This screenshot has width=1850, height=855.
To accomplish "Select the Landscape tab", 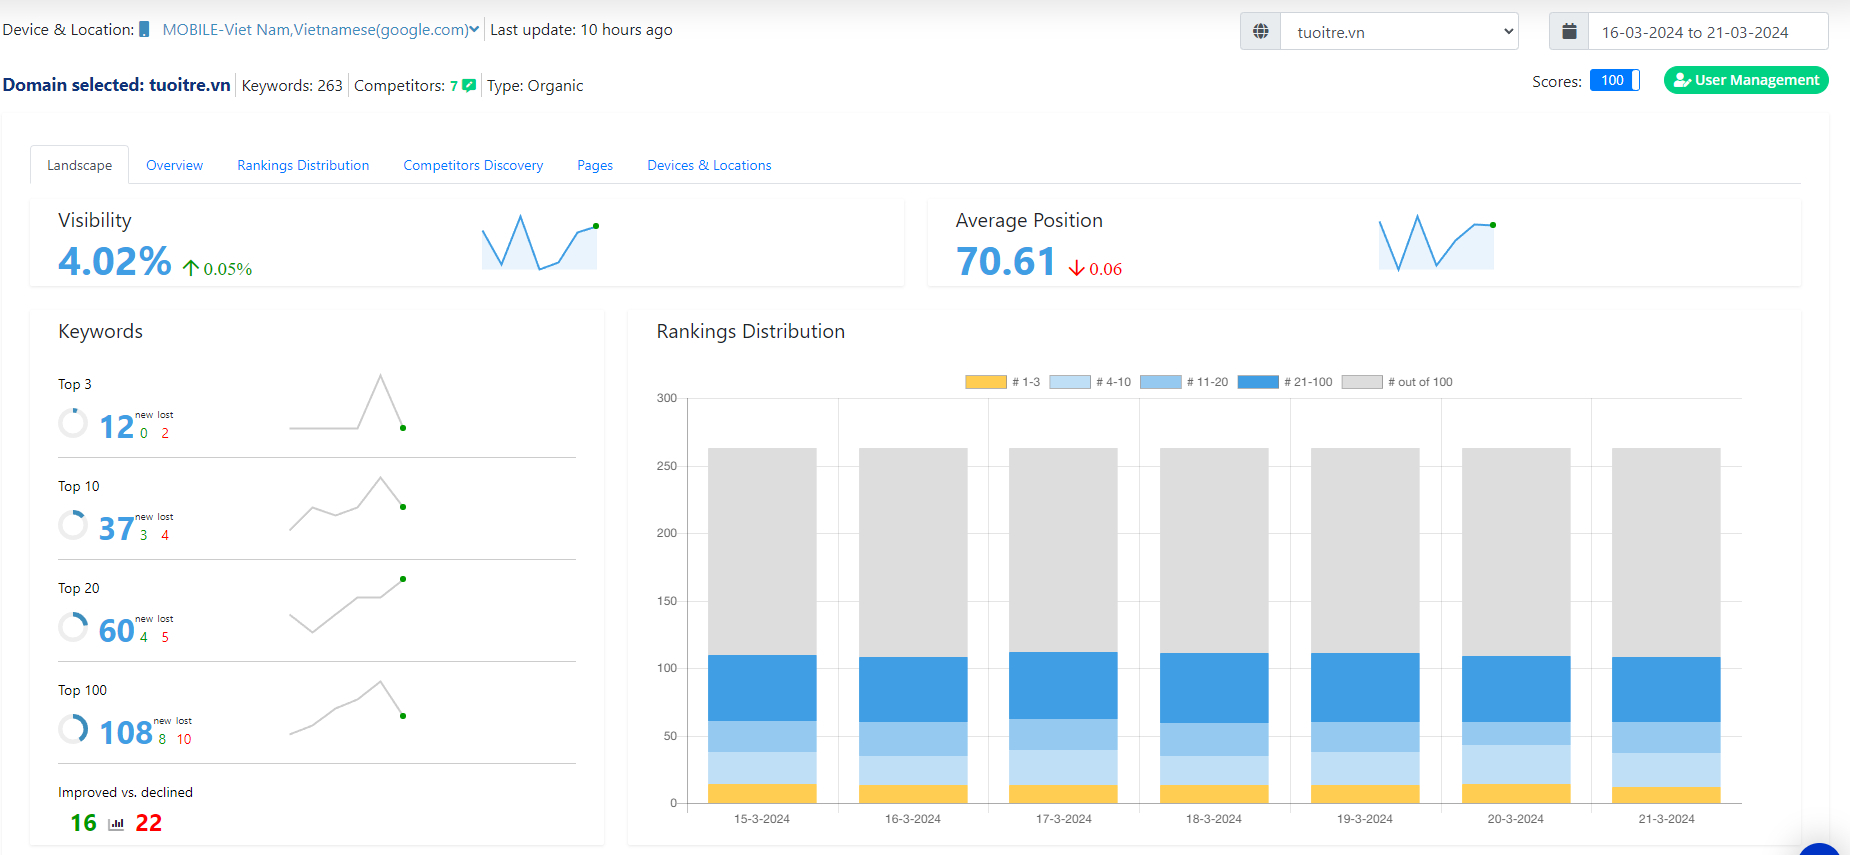I will [79, 165].
